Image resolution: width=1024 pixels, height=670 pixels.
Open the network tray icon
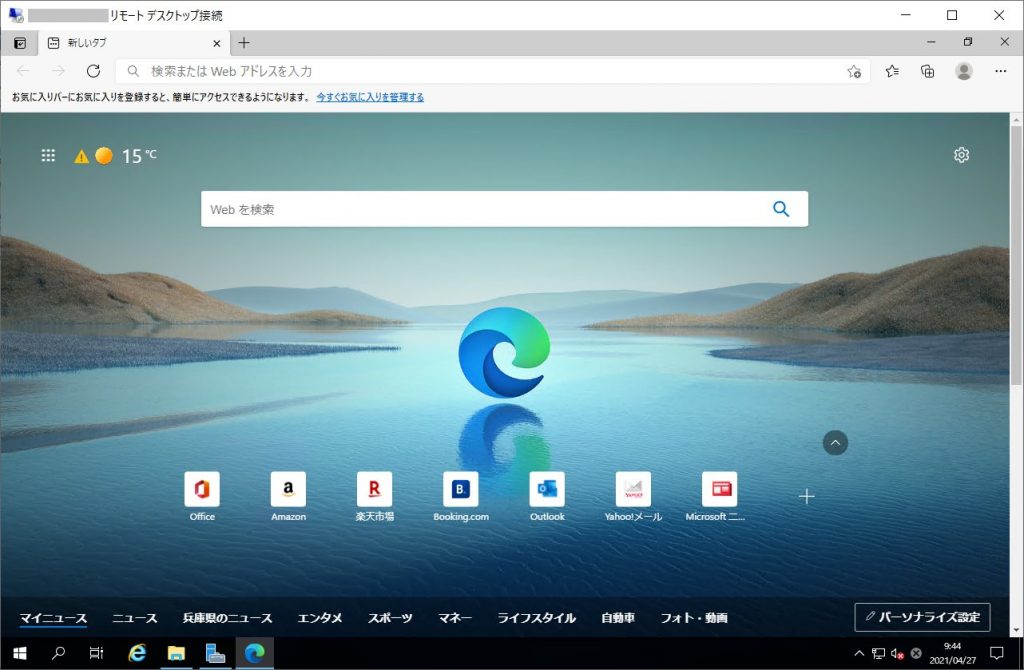click(x=878, y=653)
